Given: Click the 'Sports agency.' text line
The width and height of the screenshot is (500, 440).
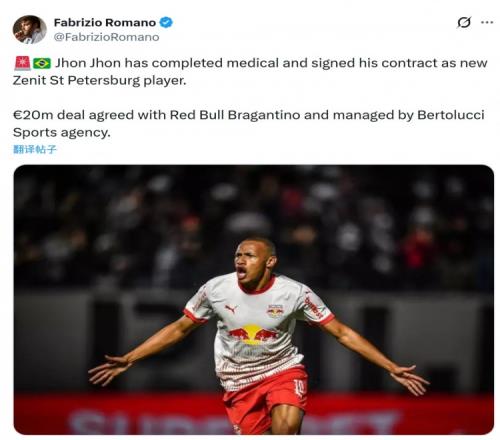Looking at the screenshot, I should tap(61, 132).
